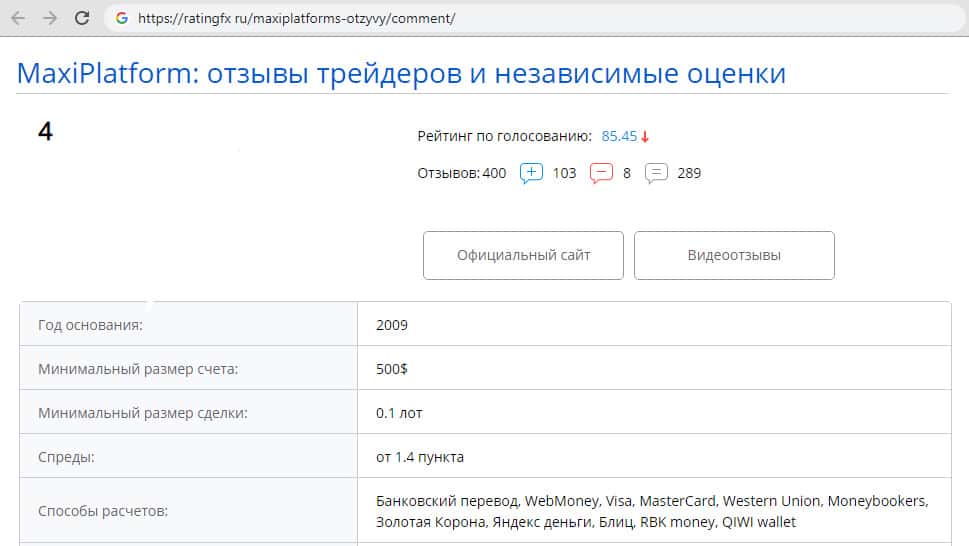This screenshot has width=969, height=546.
Task: Reload the current page
Action: point(83,18)
